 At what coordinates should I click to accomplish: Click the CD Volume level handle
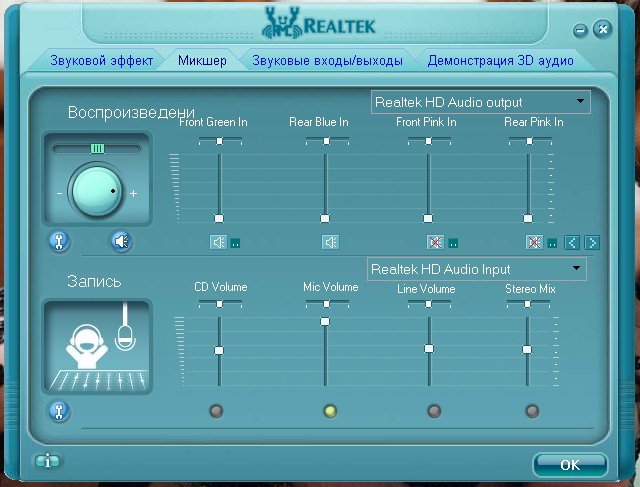pos(219,350)
